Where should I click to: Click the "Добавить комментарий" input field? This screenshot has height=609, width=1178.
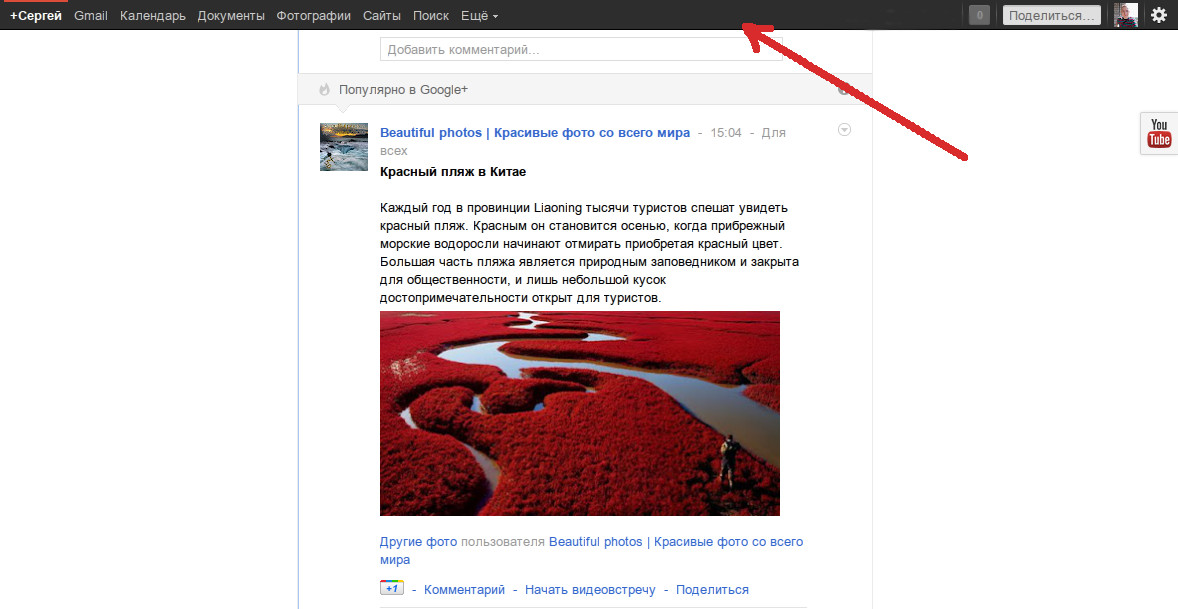coord(579,47)
